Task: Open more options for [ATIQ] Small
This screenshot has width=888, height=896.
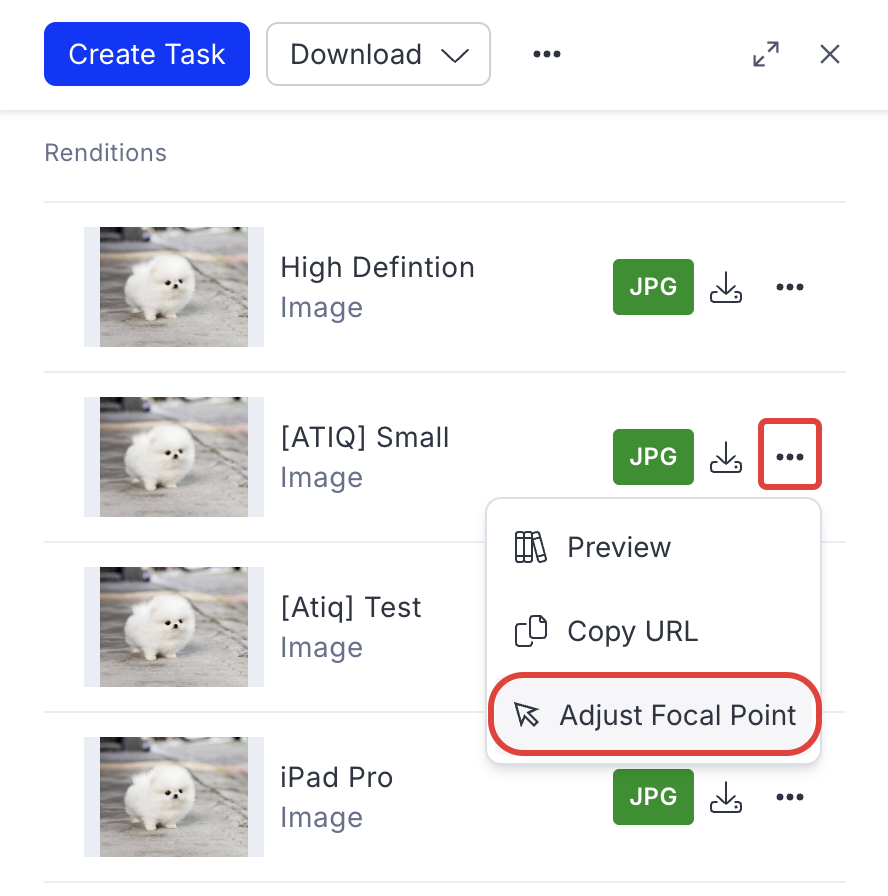Action: click(790, 456)
